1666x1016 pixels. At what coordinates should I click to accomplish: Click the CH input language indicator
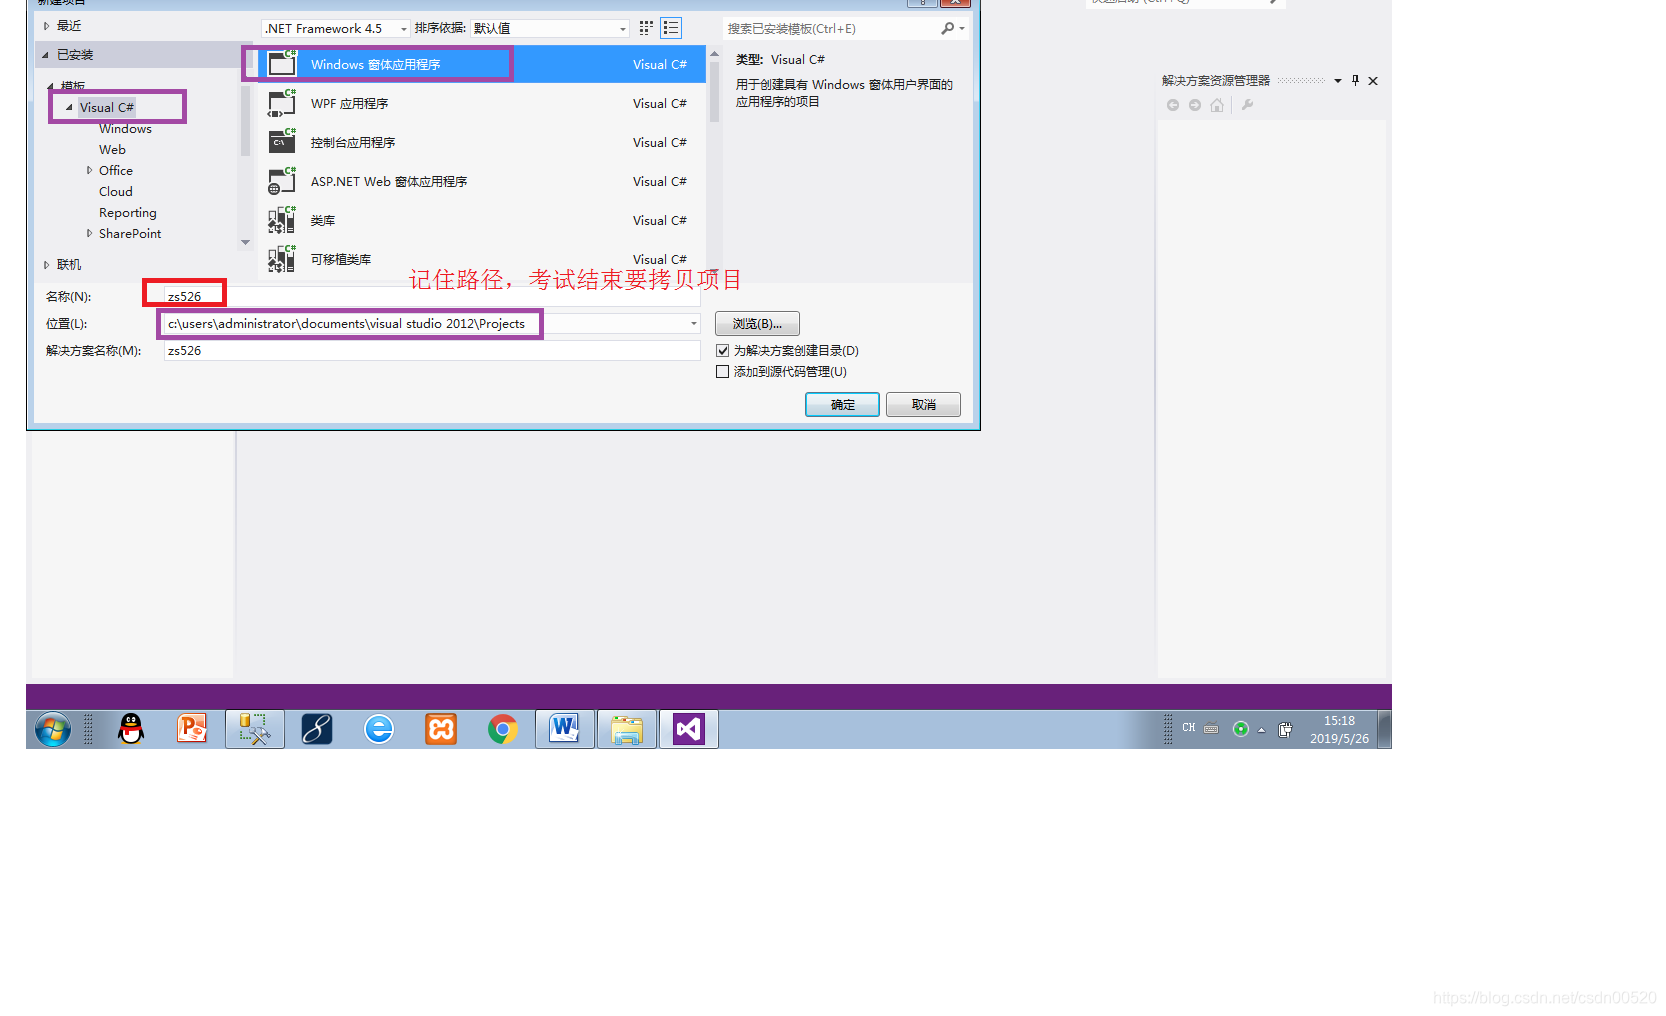tap(1188, 728)
